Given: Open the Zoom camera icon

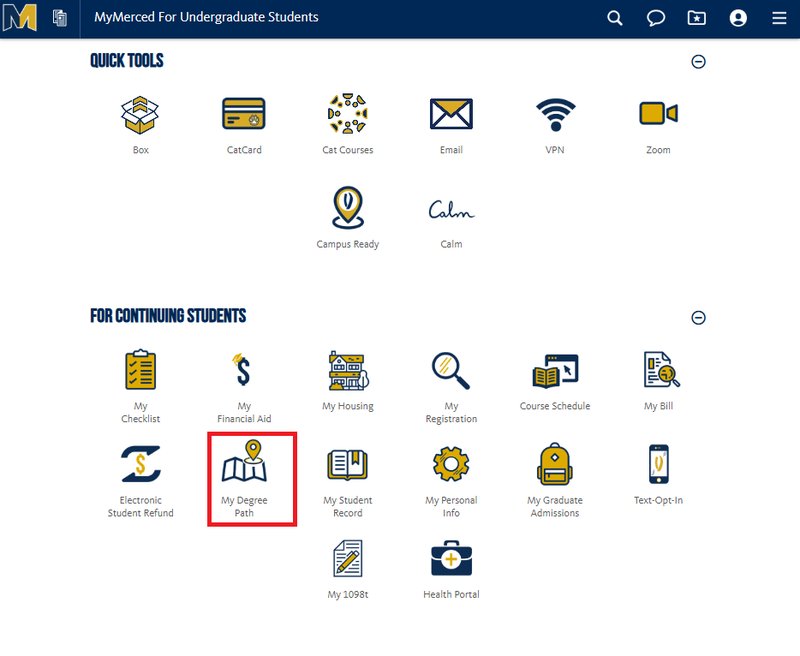Looking at the screenshot, I should 658,113.
